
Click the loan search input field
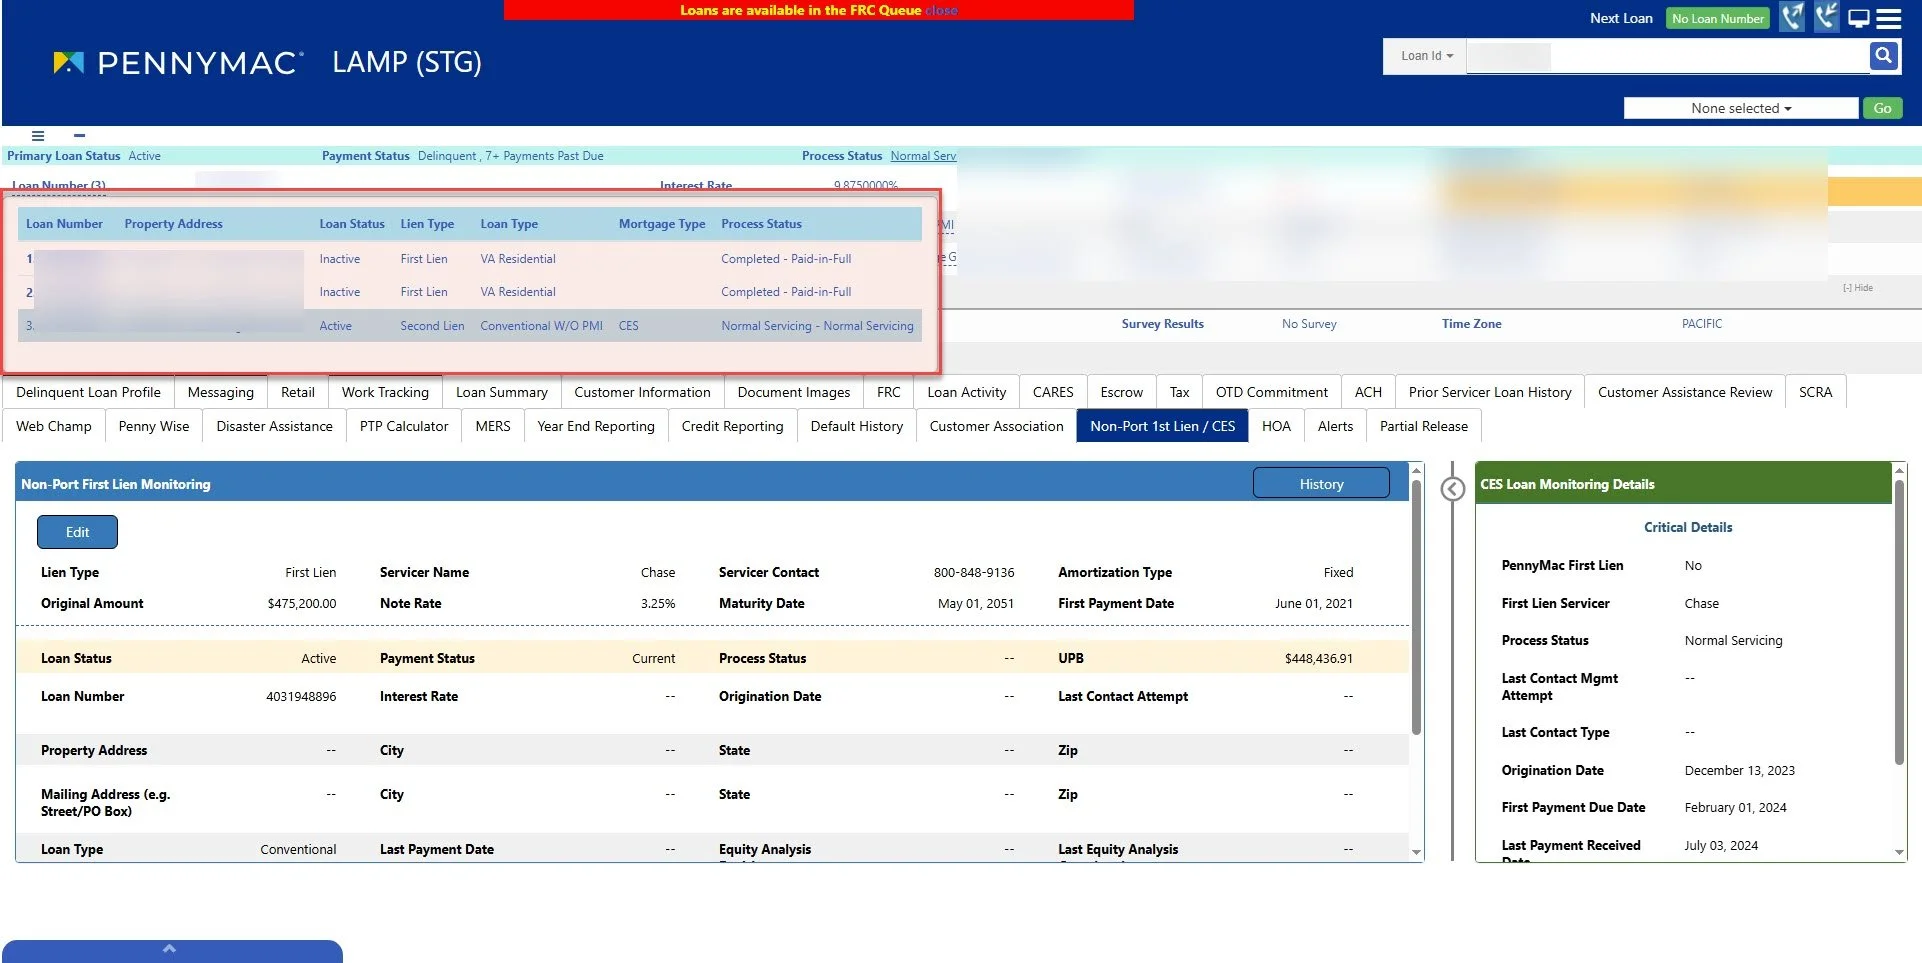click(1667, 56)
